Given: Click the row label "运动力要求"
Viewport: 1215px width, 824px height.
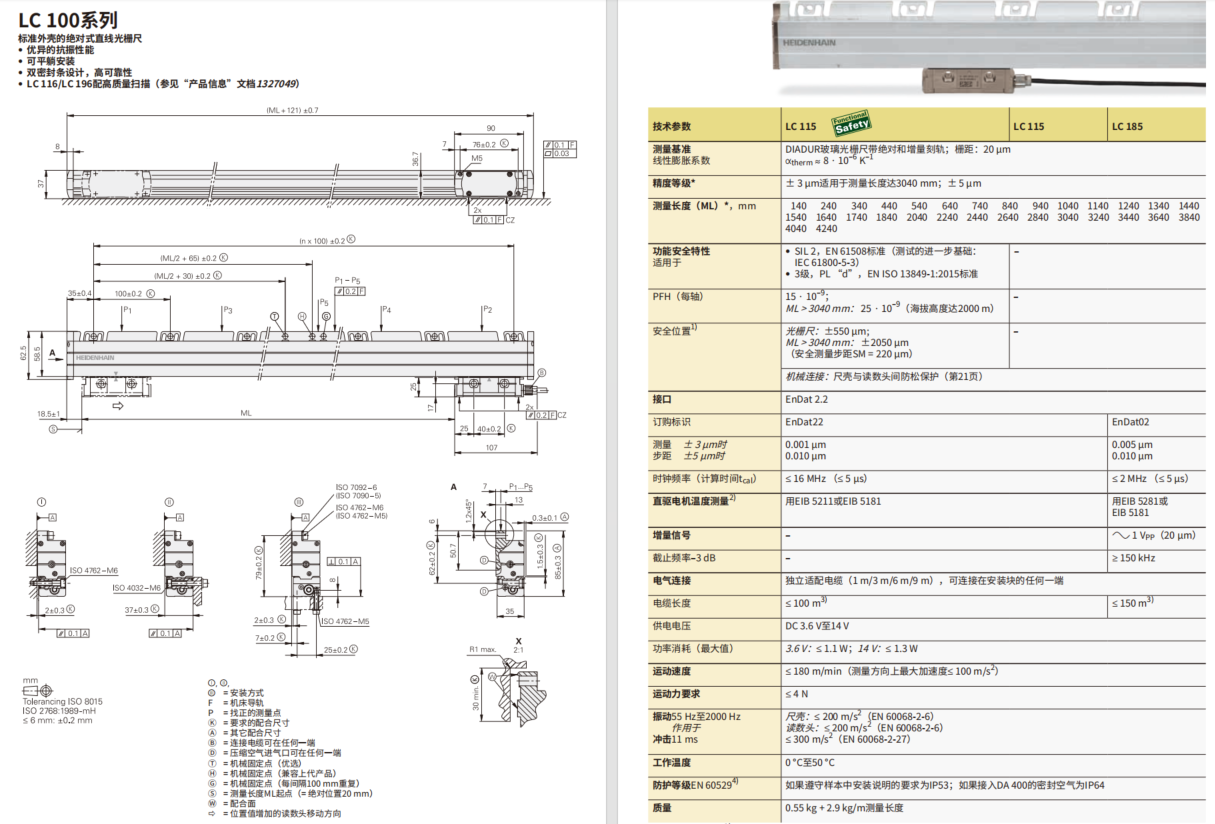Looking at the screenshot, I should [676, 693].
